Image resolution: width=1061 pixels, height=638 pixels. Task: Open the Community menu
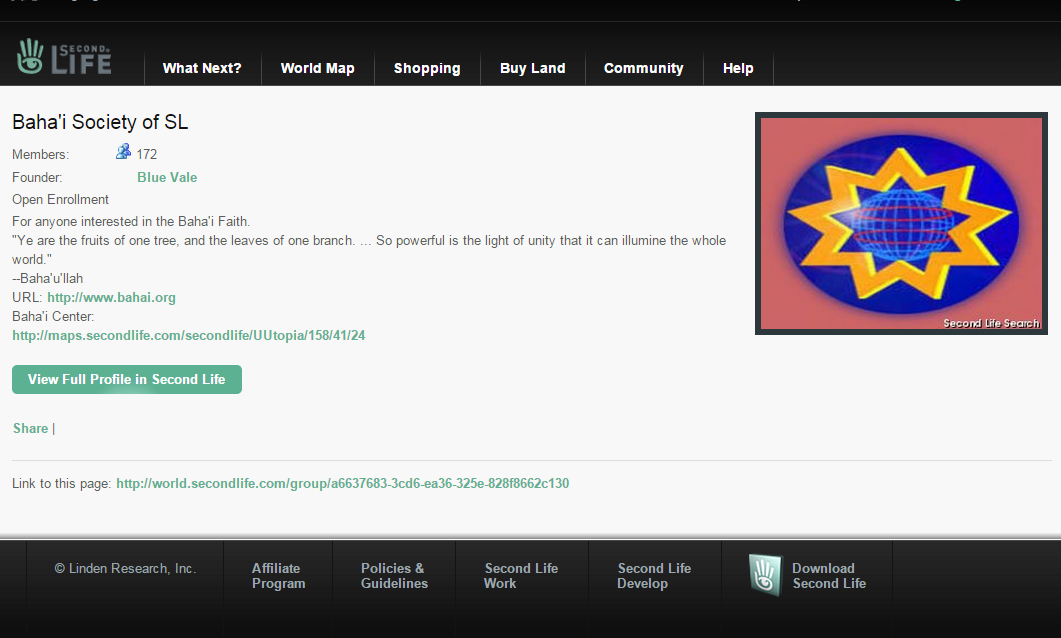[x=644, y=68]
